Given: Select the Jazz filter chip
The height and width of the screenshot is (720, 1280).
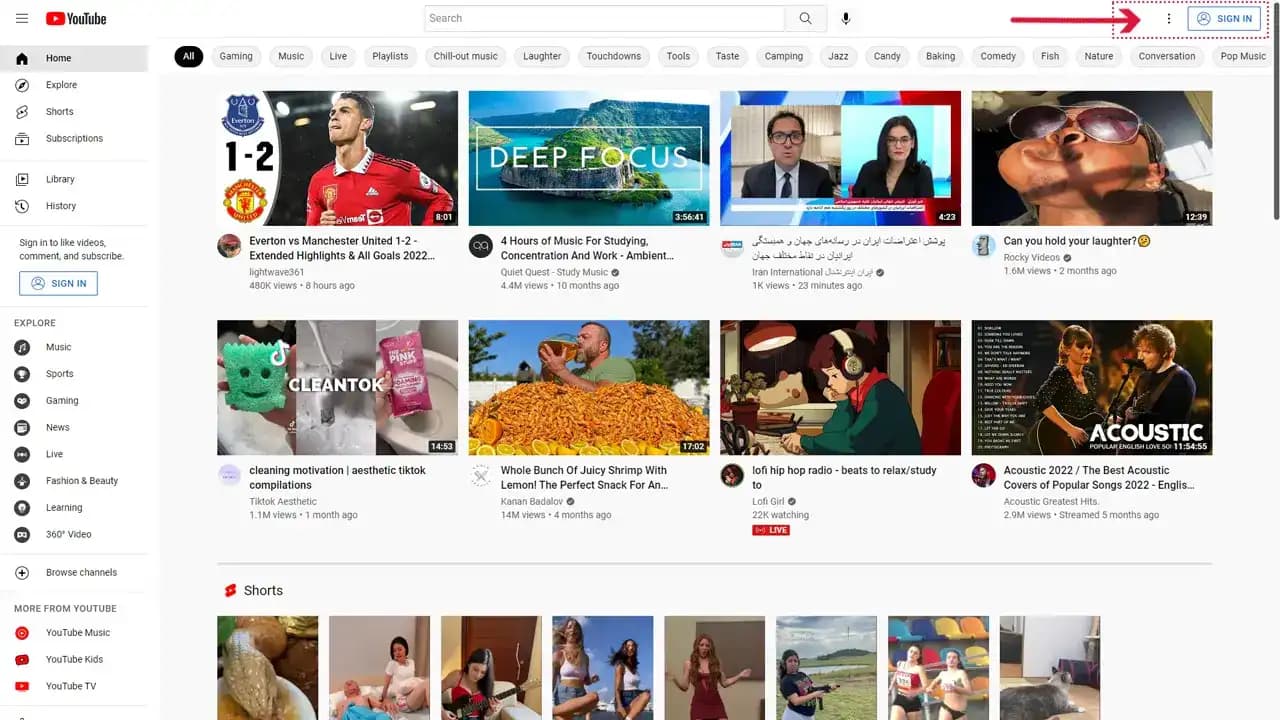Looking at the screenshot, I should click(x=838, y=56).
